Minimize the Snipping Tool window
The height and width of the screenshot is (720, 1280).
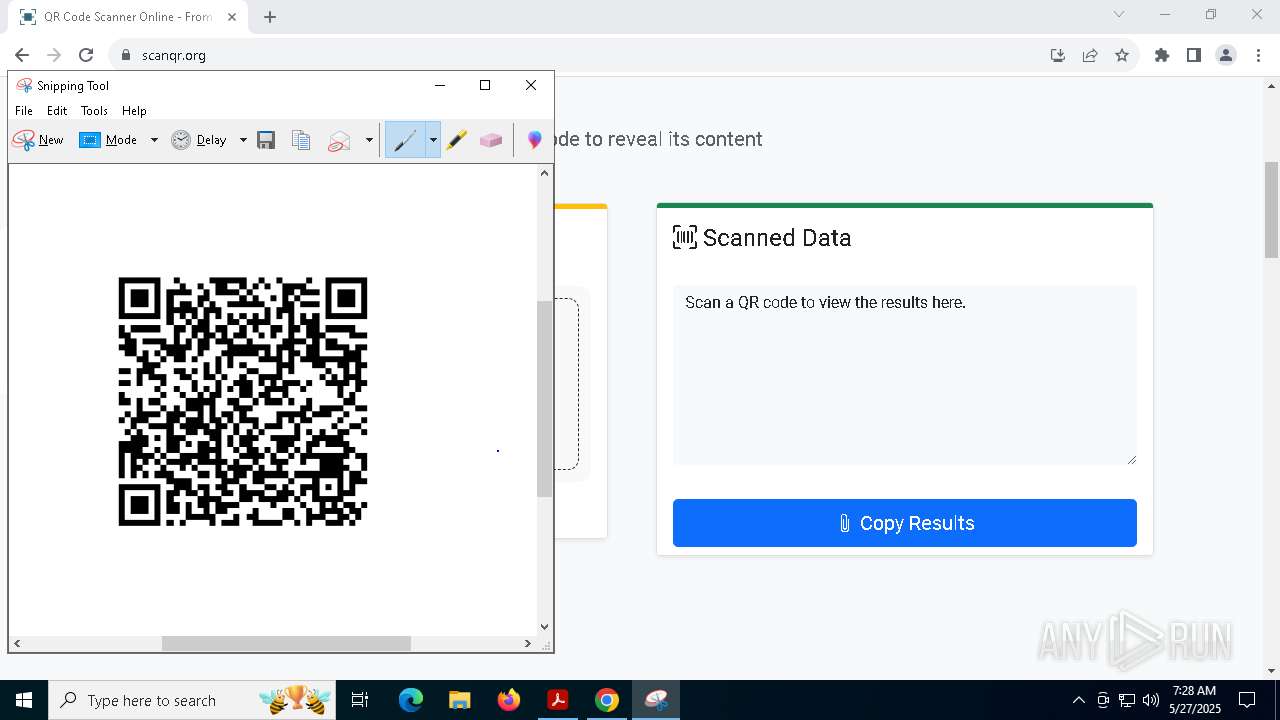click(440, 85)
